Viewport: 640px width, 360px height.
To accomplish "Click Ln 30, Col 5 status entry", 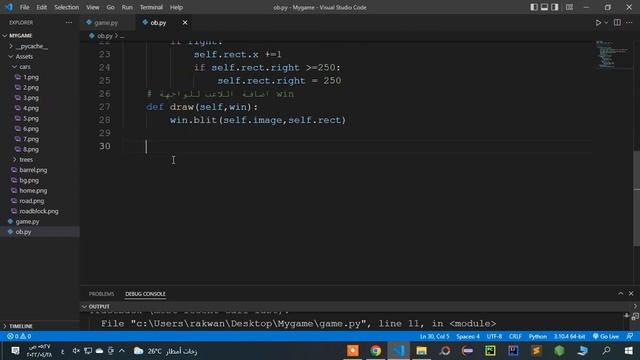I will click(434, 336).
